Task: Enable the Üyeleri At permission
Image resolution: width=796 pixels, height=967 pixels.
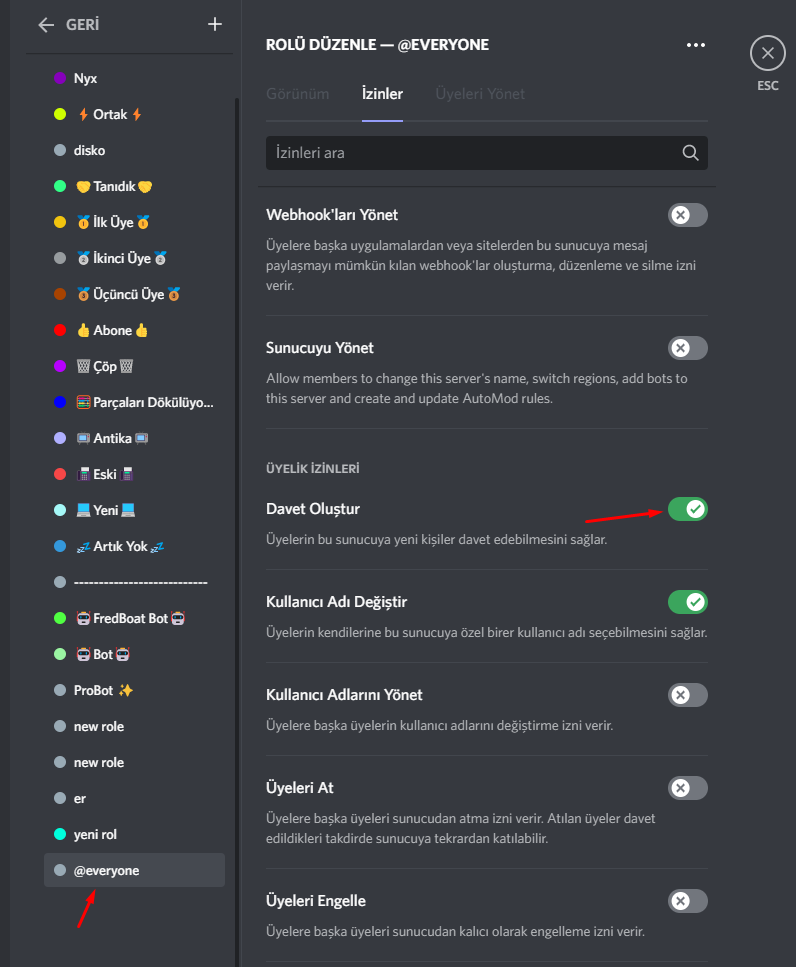Action: coord(687,788)
